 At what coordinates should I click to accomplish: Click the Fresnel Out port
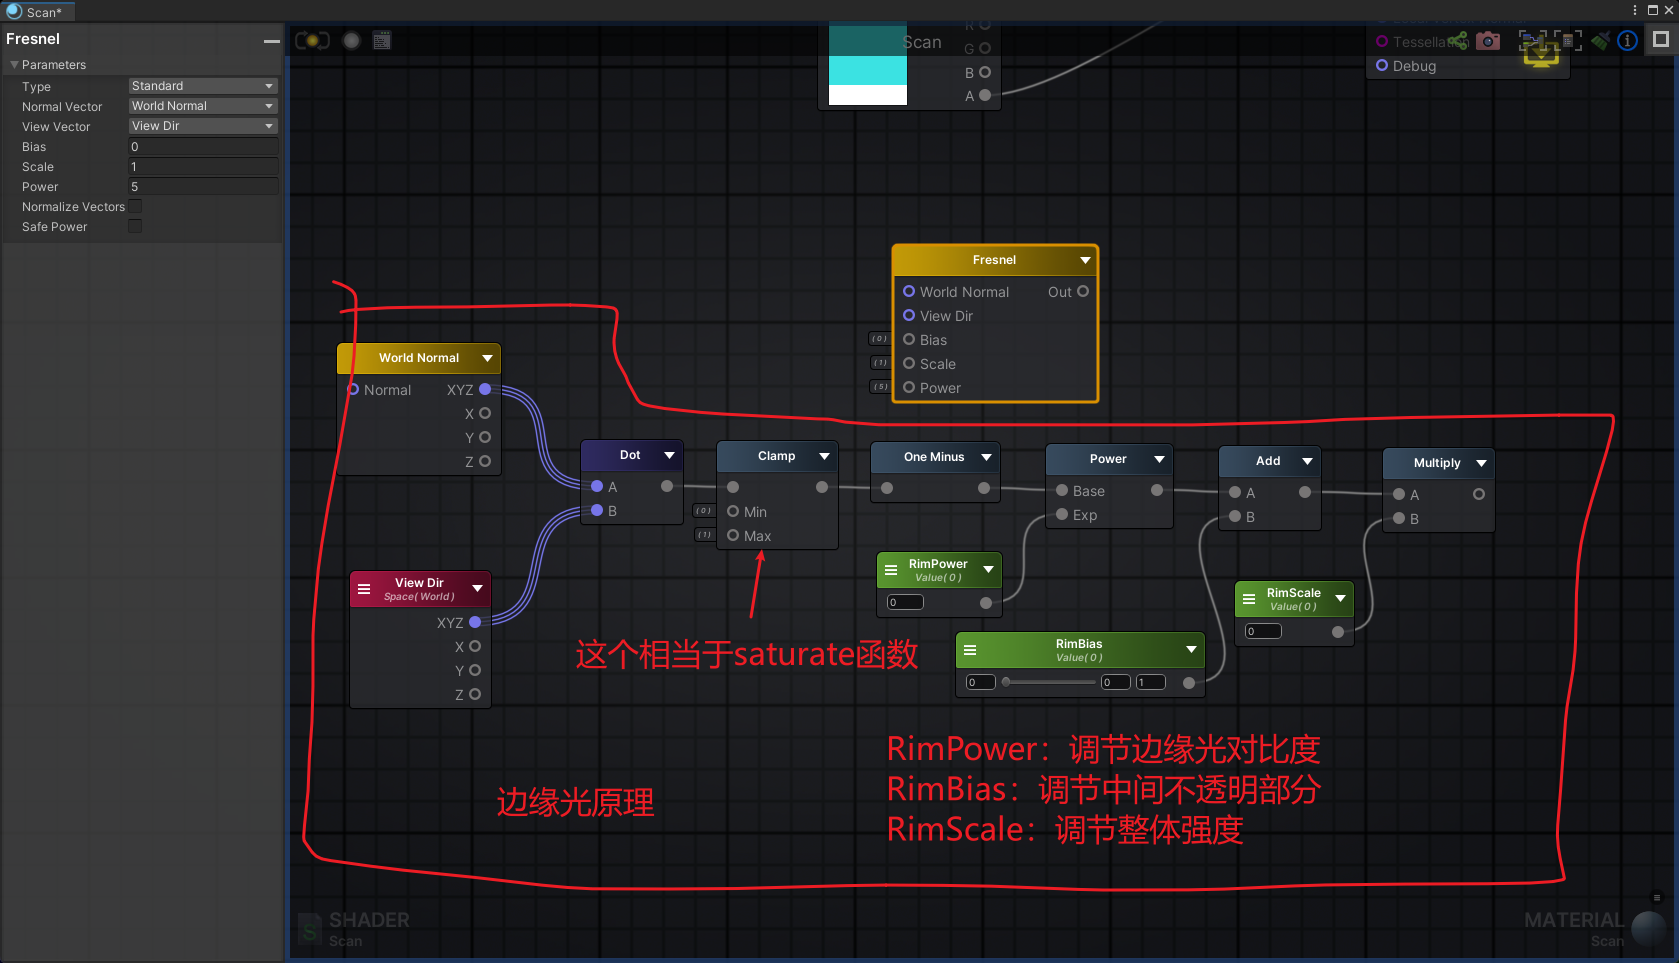pos(1082,291)
